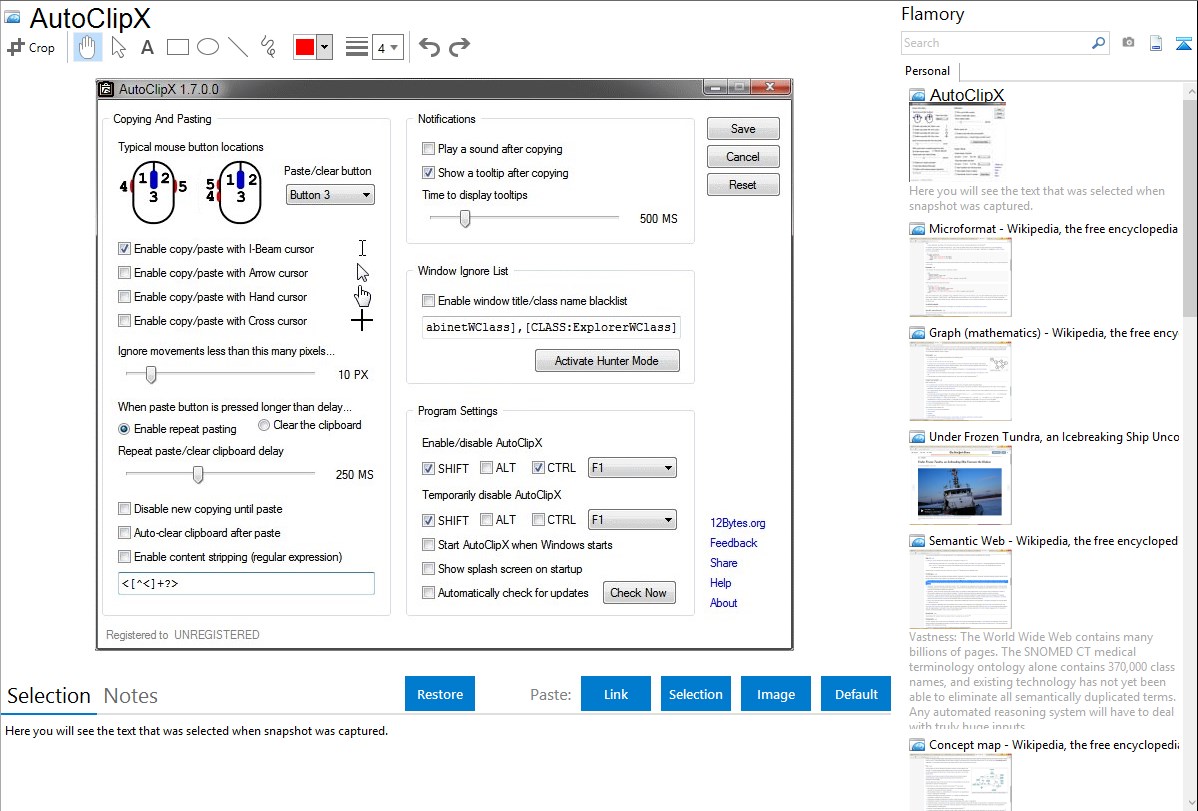Check Enable copy/paste with Arrow cursor

(125, 273)
